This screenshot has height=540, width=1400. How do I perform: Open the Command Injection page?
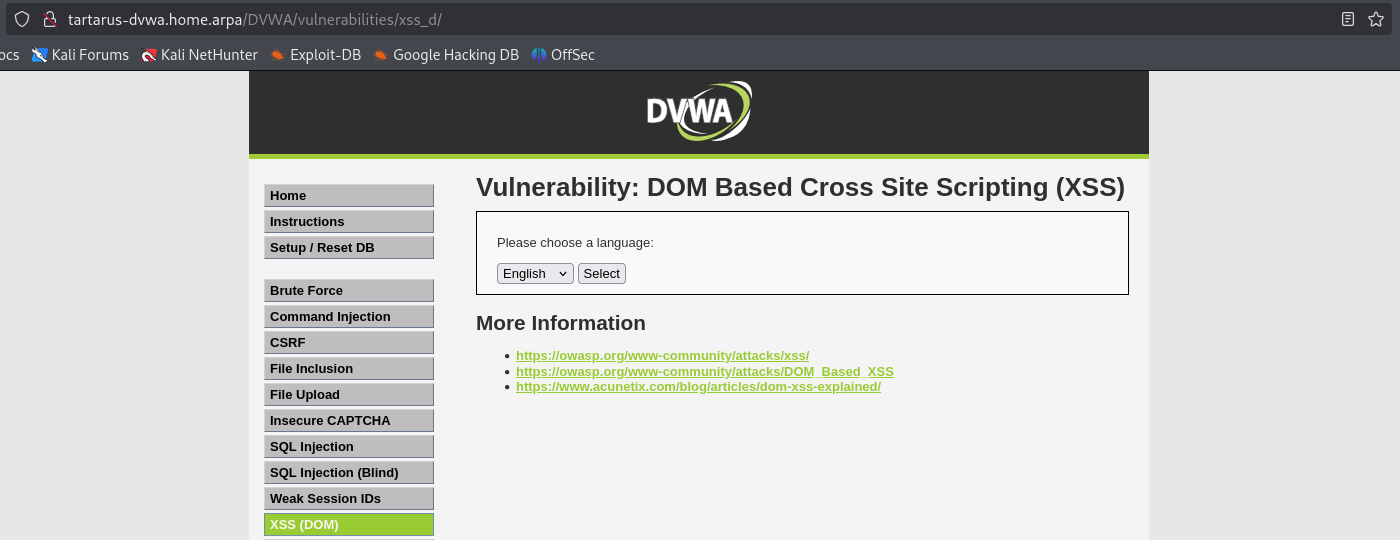(349, 317)
